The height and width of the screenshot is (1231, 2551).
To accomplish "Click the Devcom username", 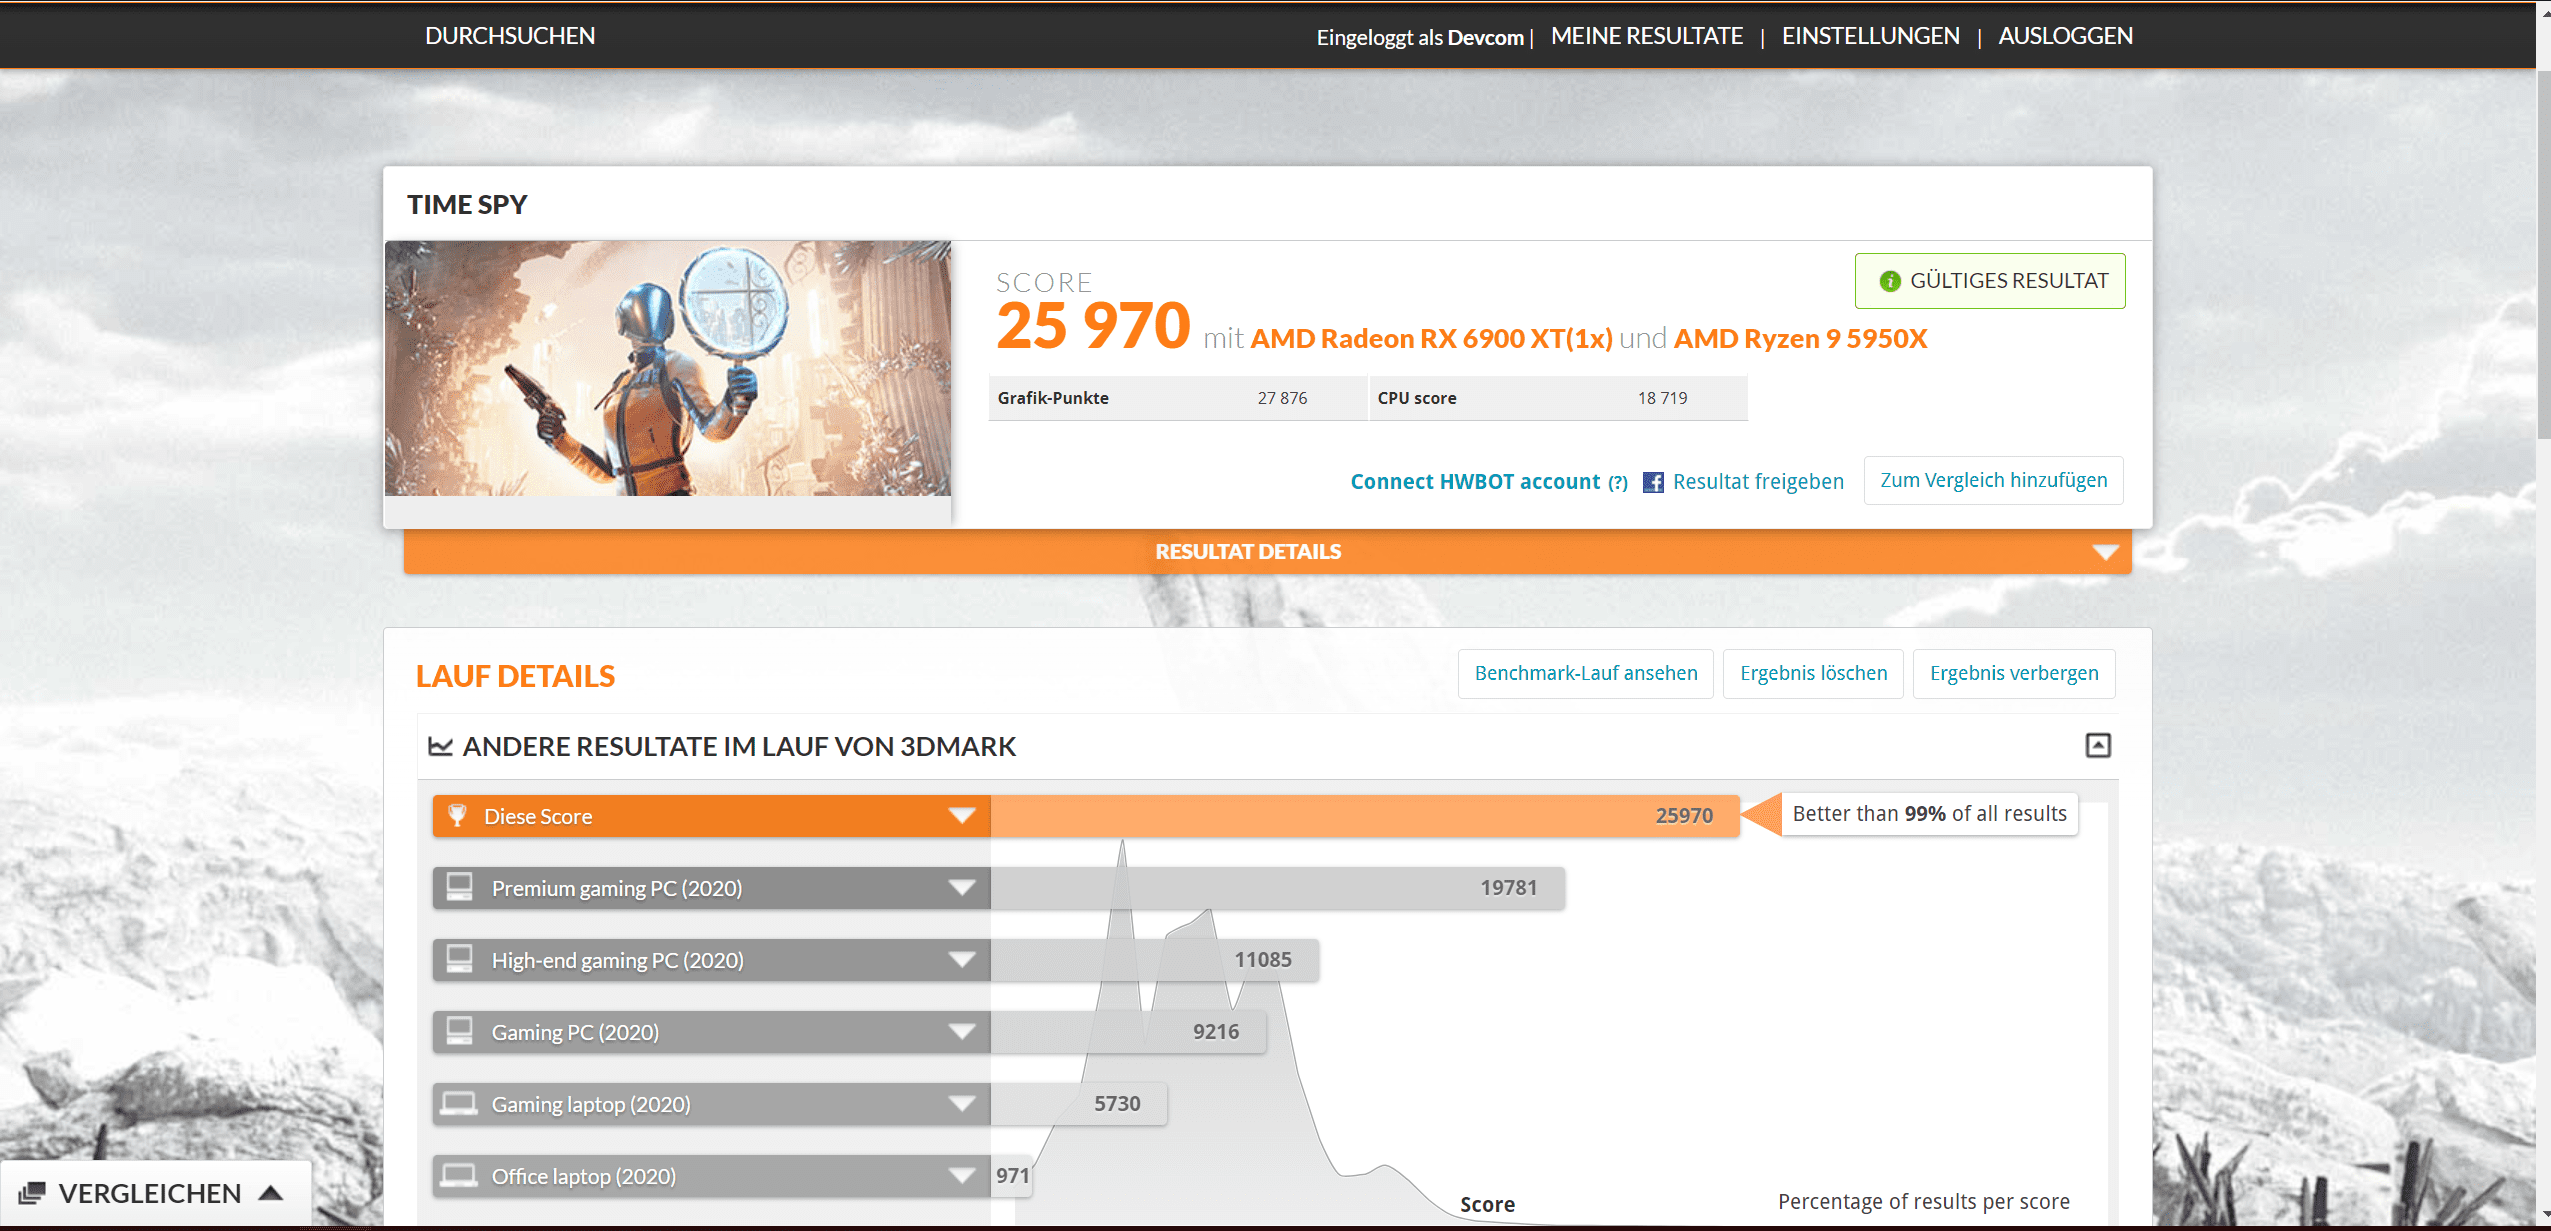I will 1485,38.
